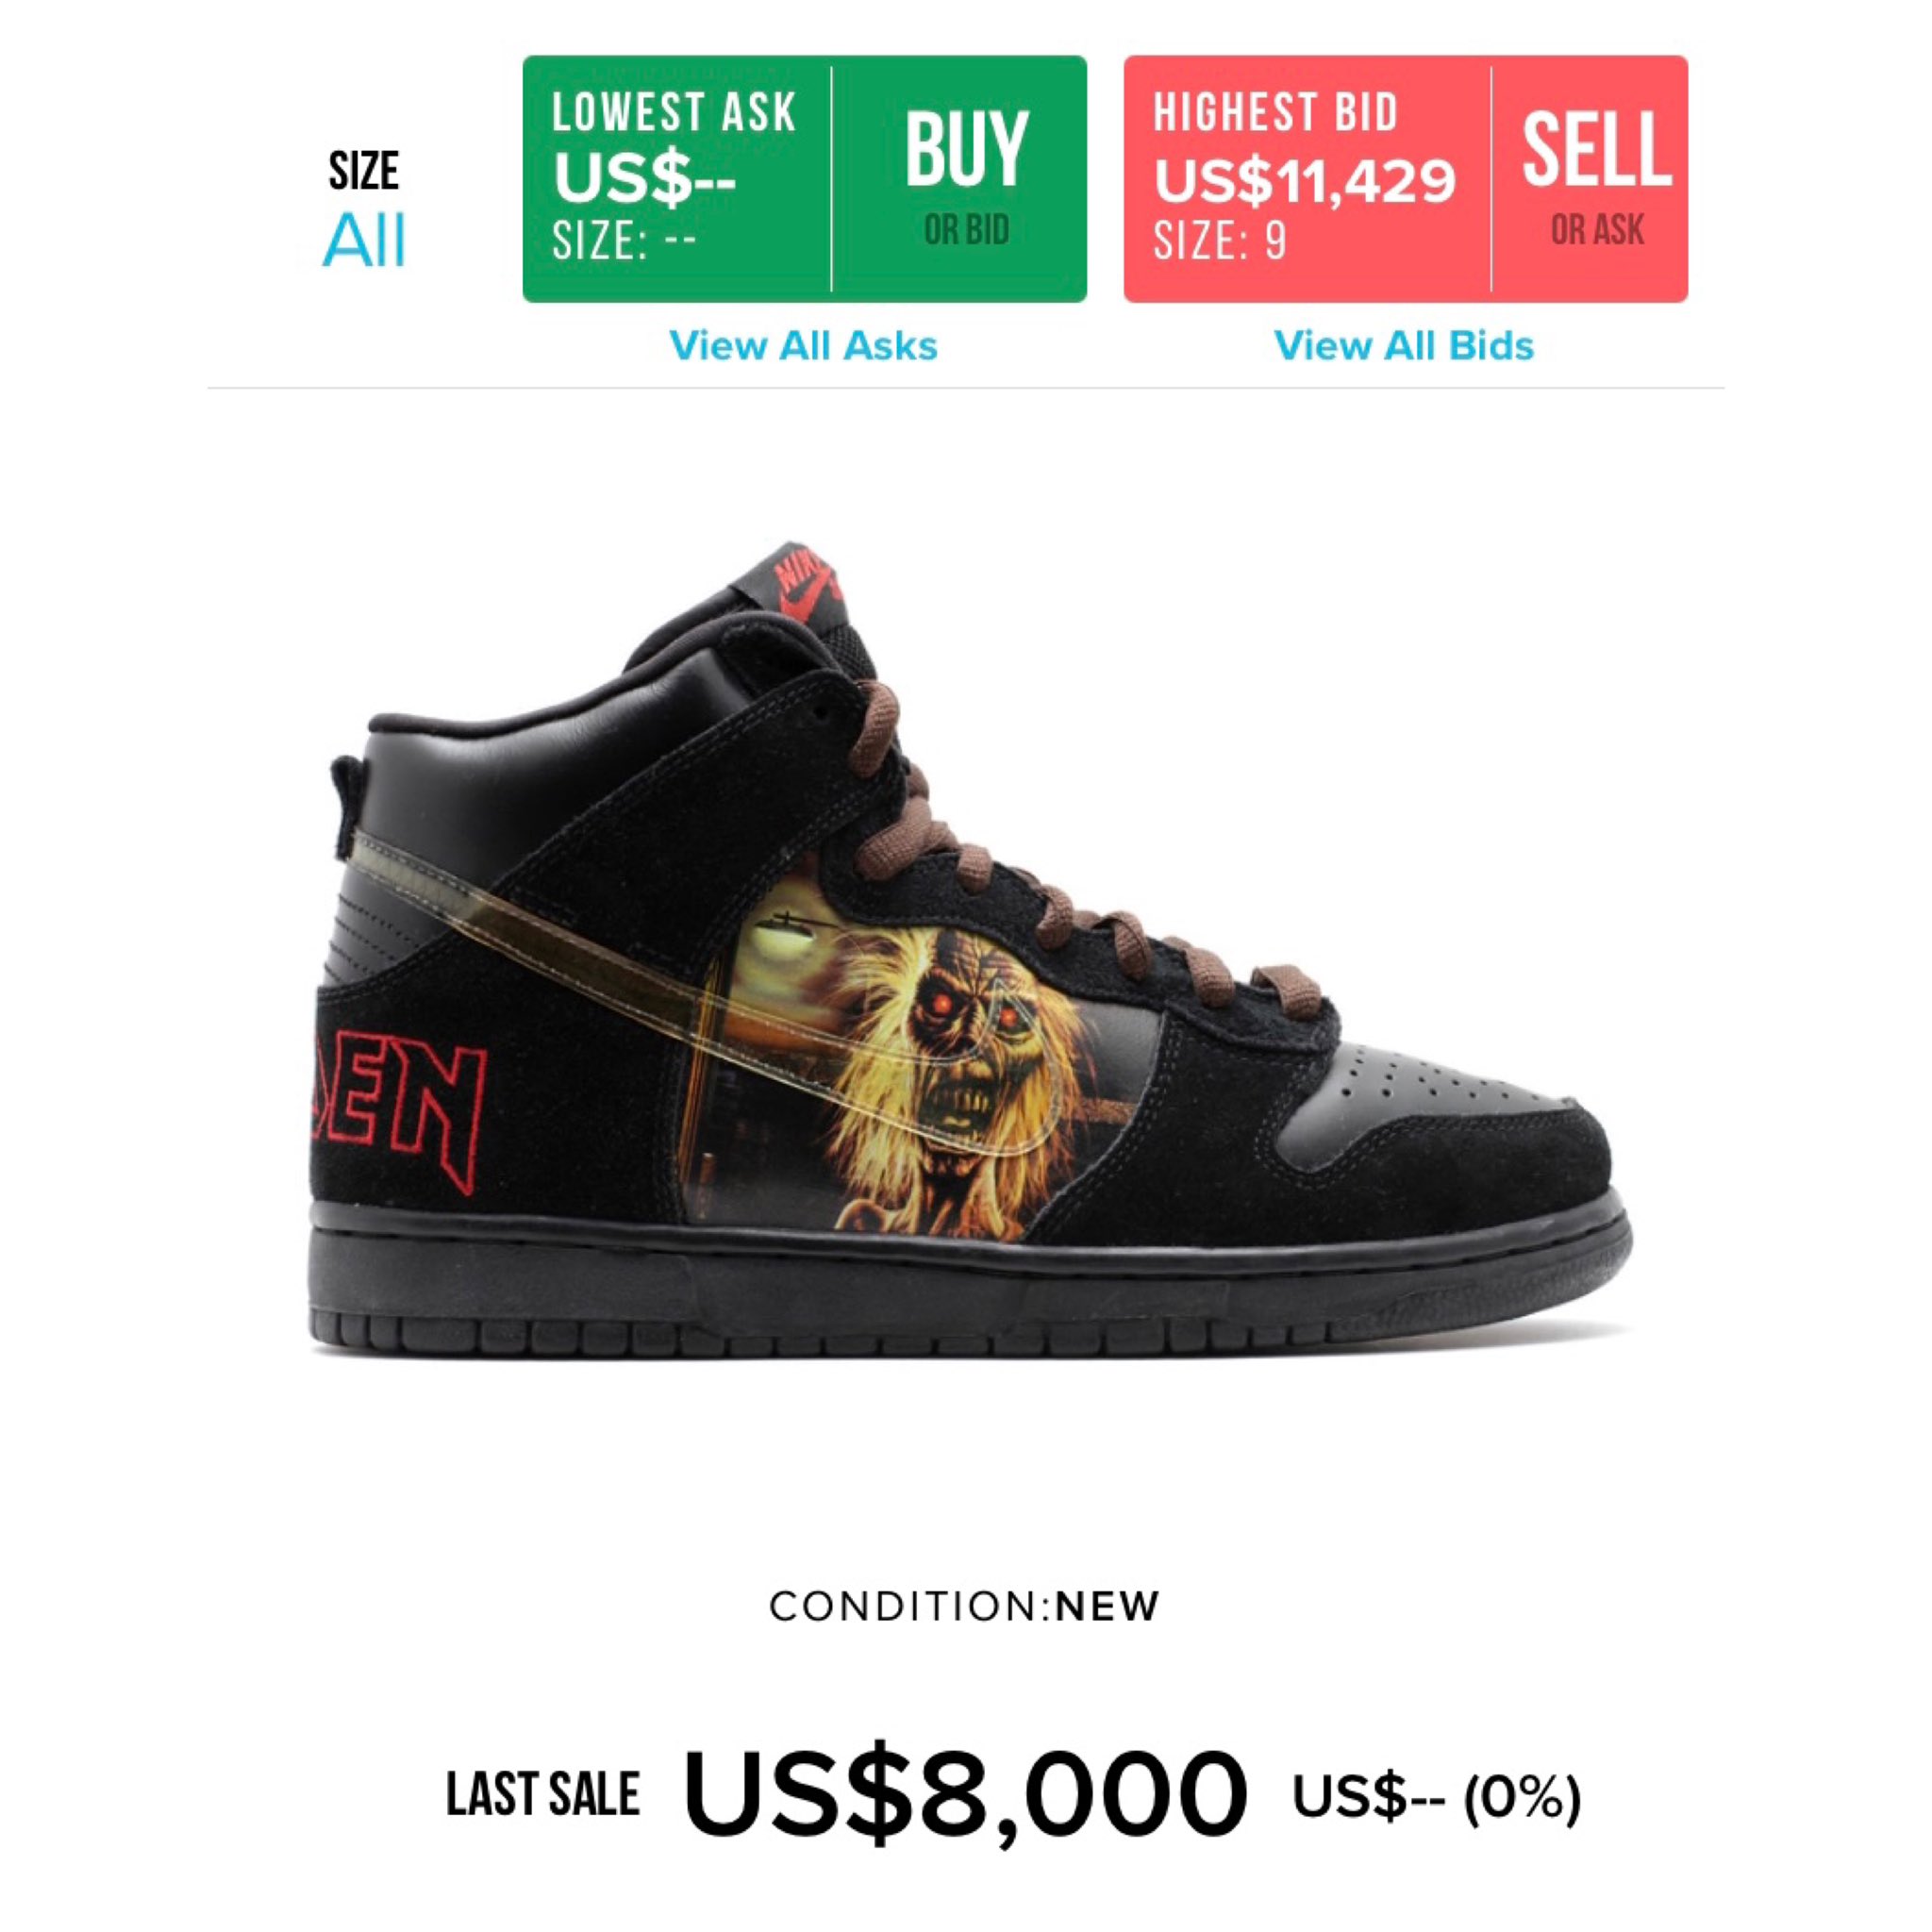Viewport: 1932px width, 1932px height.
Task: Click the LAST SALE label
Action: (543, 1794)
